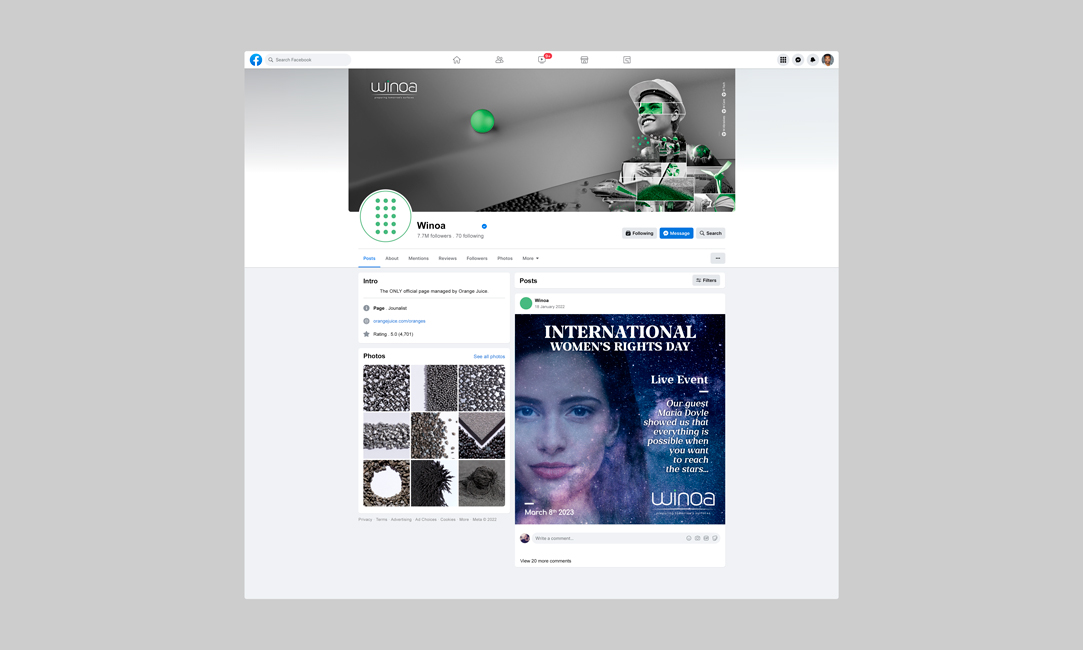Open the Watch video icon with badge

click(x=542, y=60)
